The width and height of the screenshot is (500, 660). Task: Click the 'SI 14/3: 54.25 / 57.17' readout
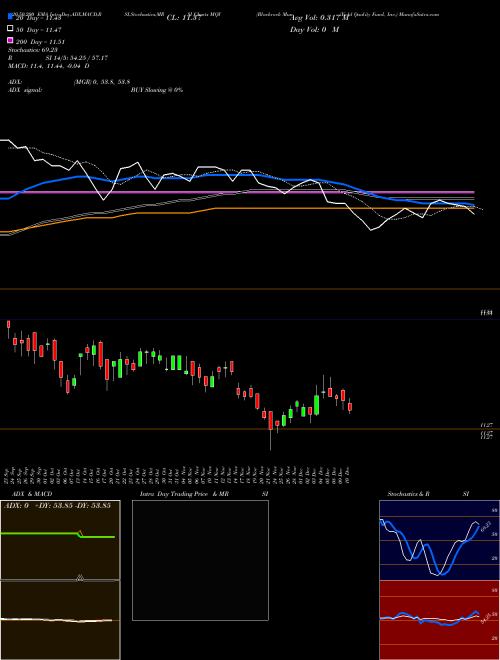click(x=77, y=58)
